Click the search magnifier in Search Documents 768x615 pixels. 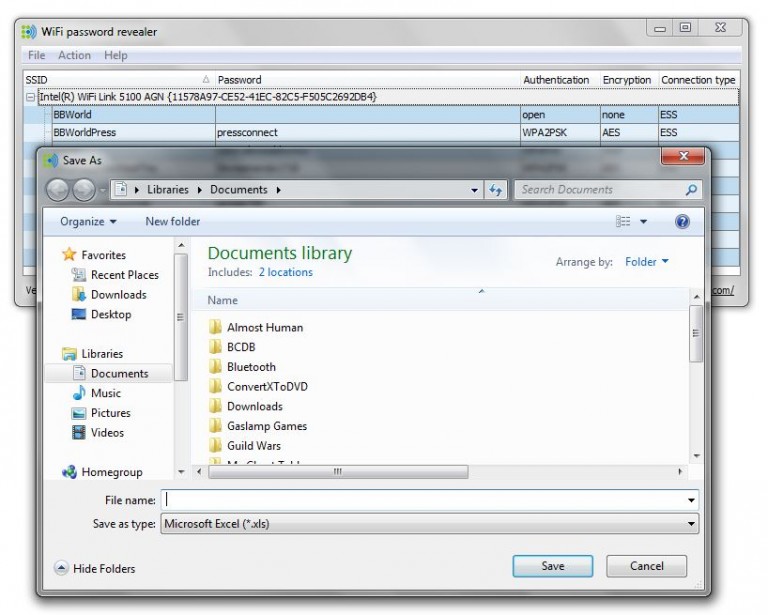click(x=691, y=189)
